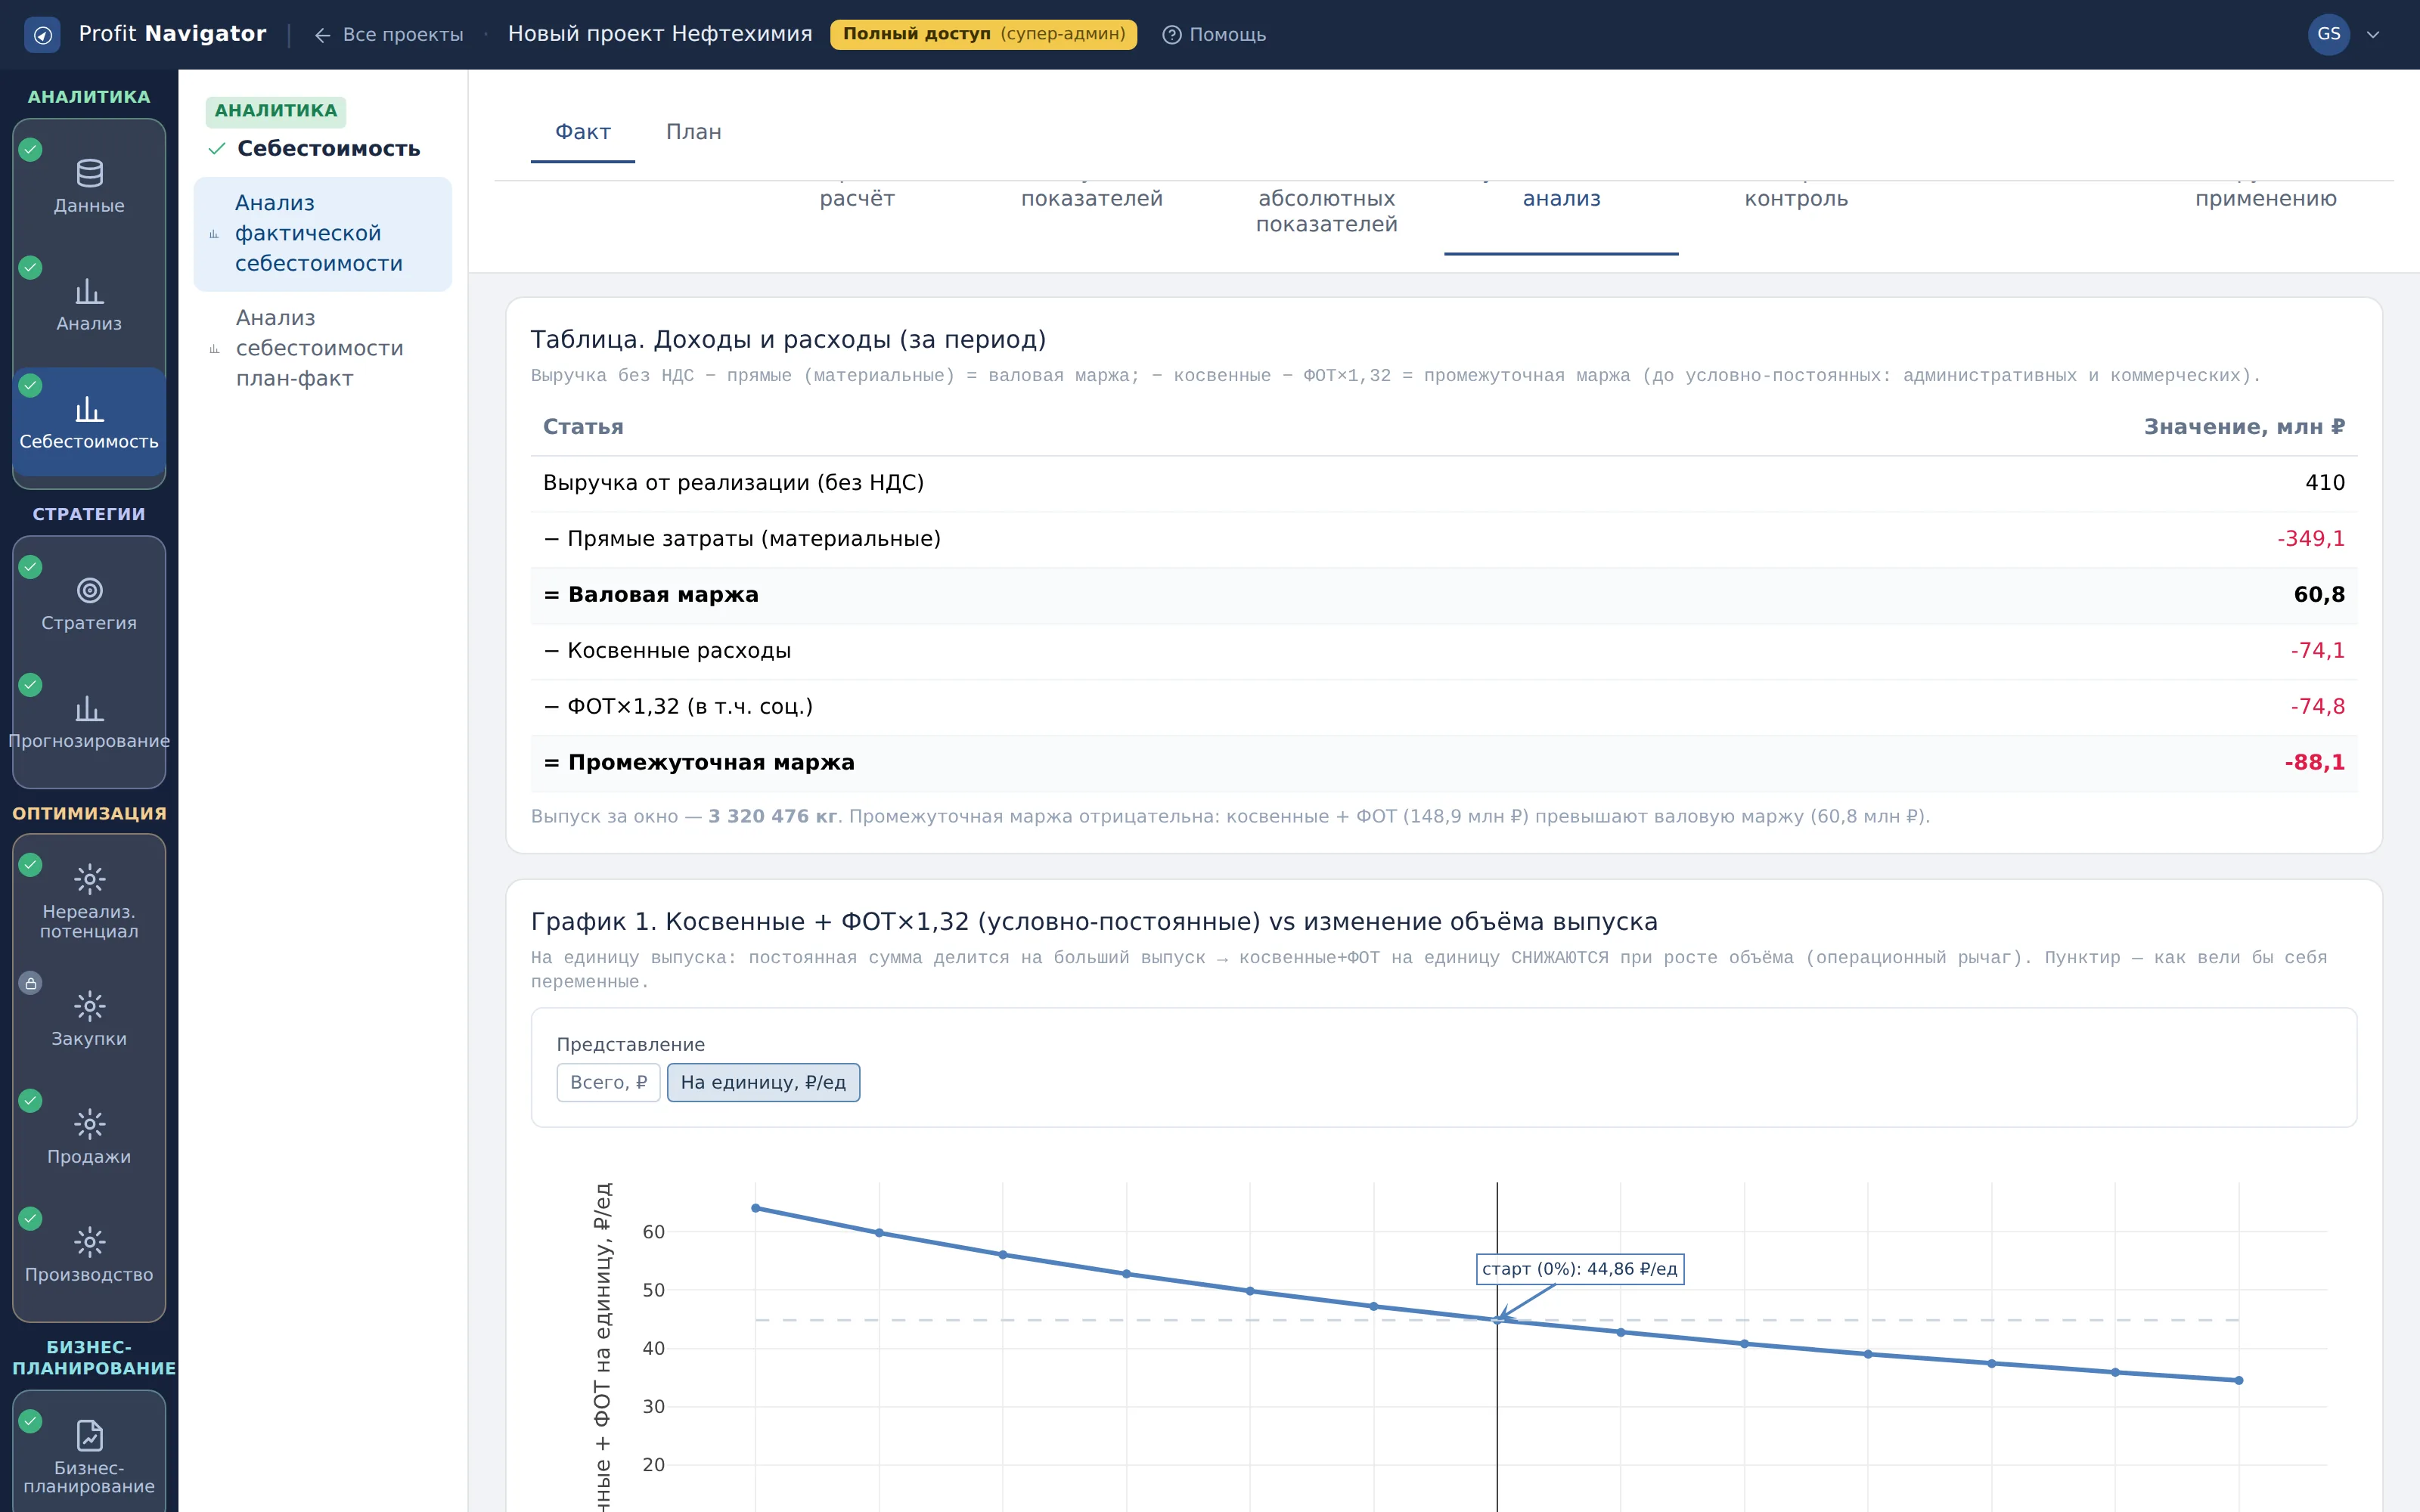The width and height of the screenshot is (2420, 1512).
Task: Select the Промежуточная маржа value -88,1
Action: coord(2314,763)
